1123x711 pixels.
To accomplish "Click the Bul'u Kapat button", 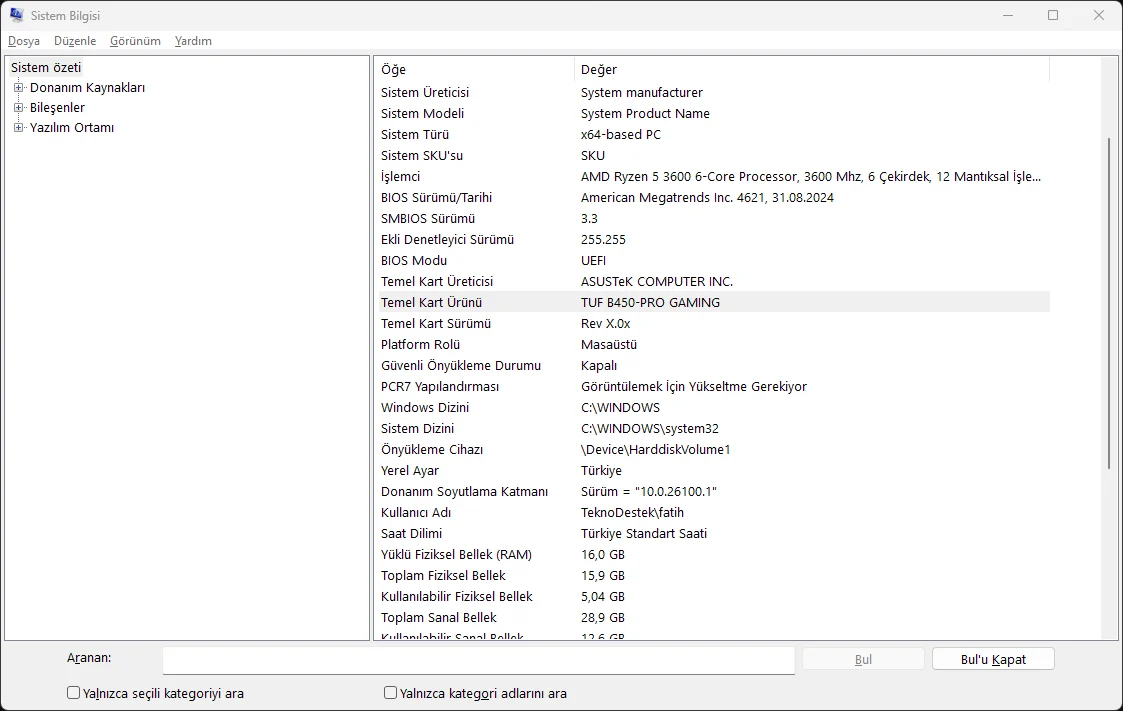I will pyautogui.click(x=993, y=659).
